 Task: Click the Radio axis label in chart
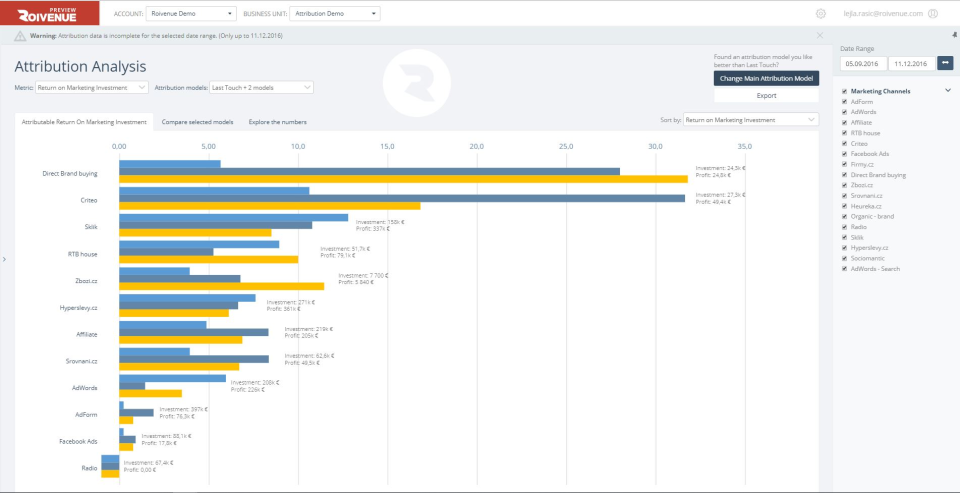click(x=89, y=468)
